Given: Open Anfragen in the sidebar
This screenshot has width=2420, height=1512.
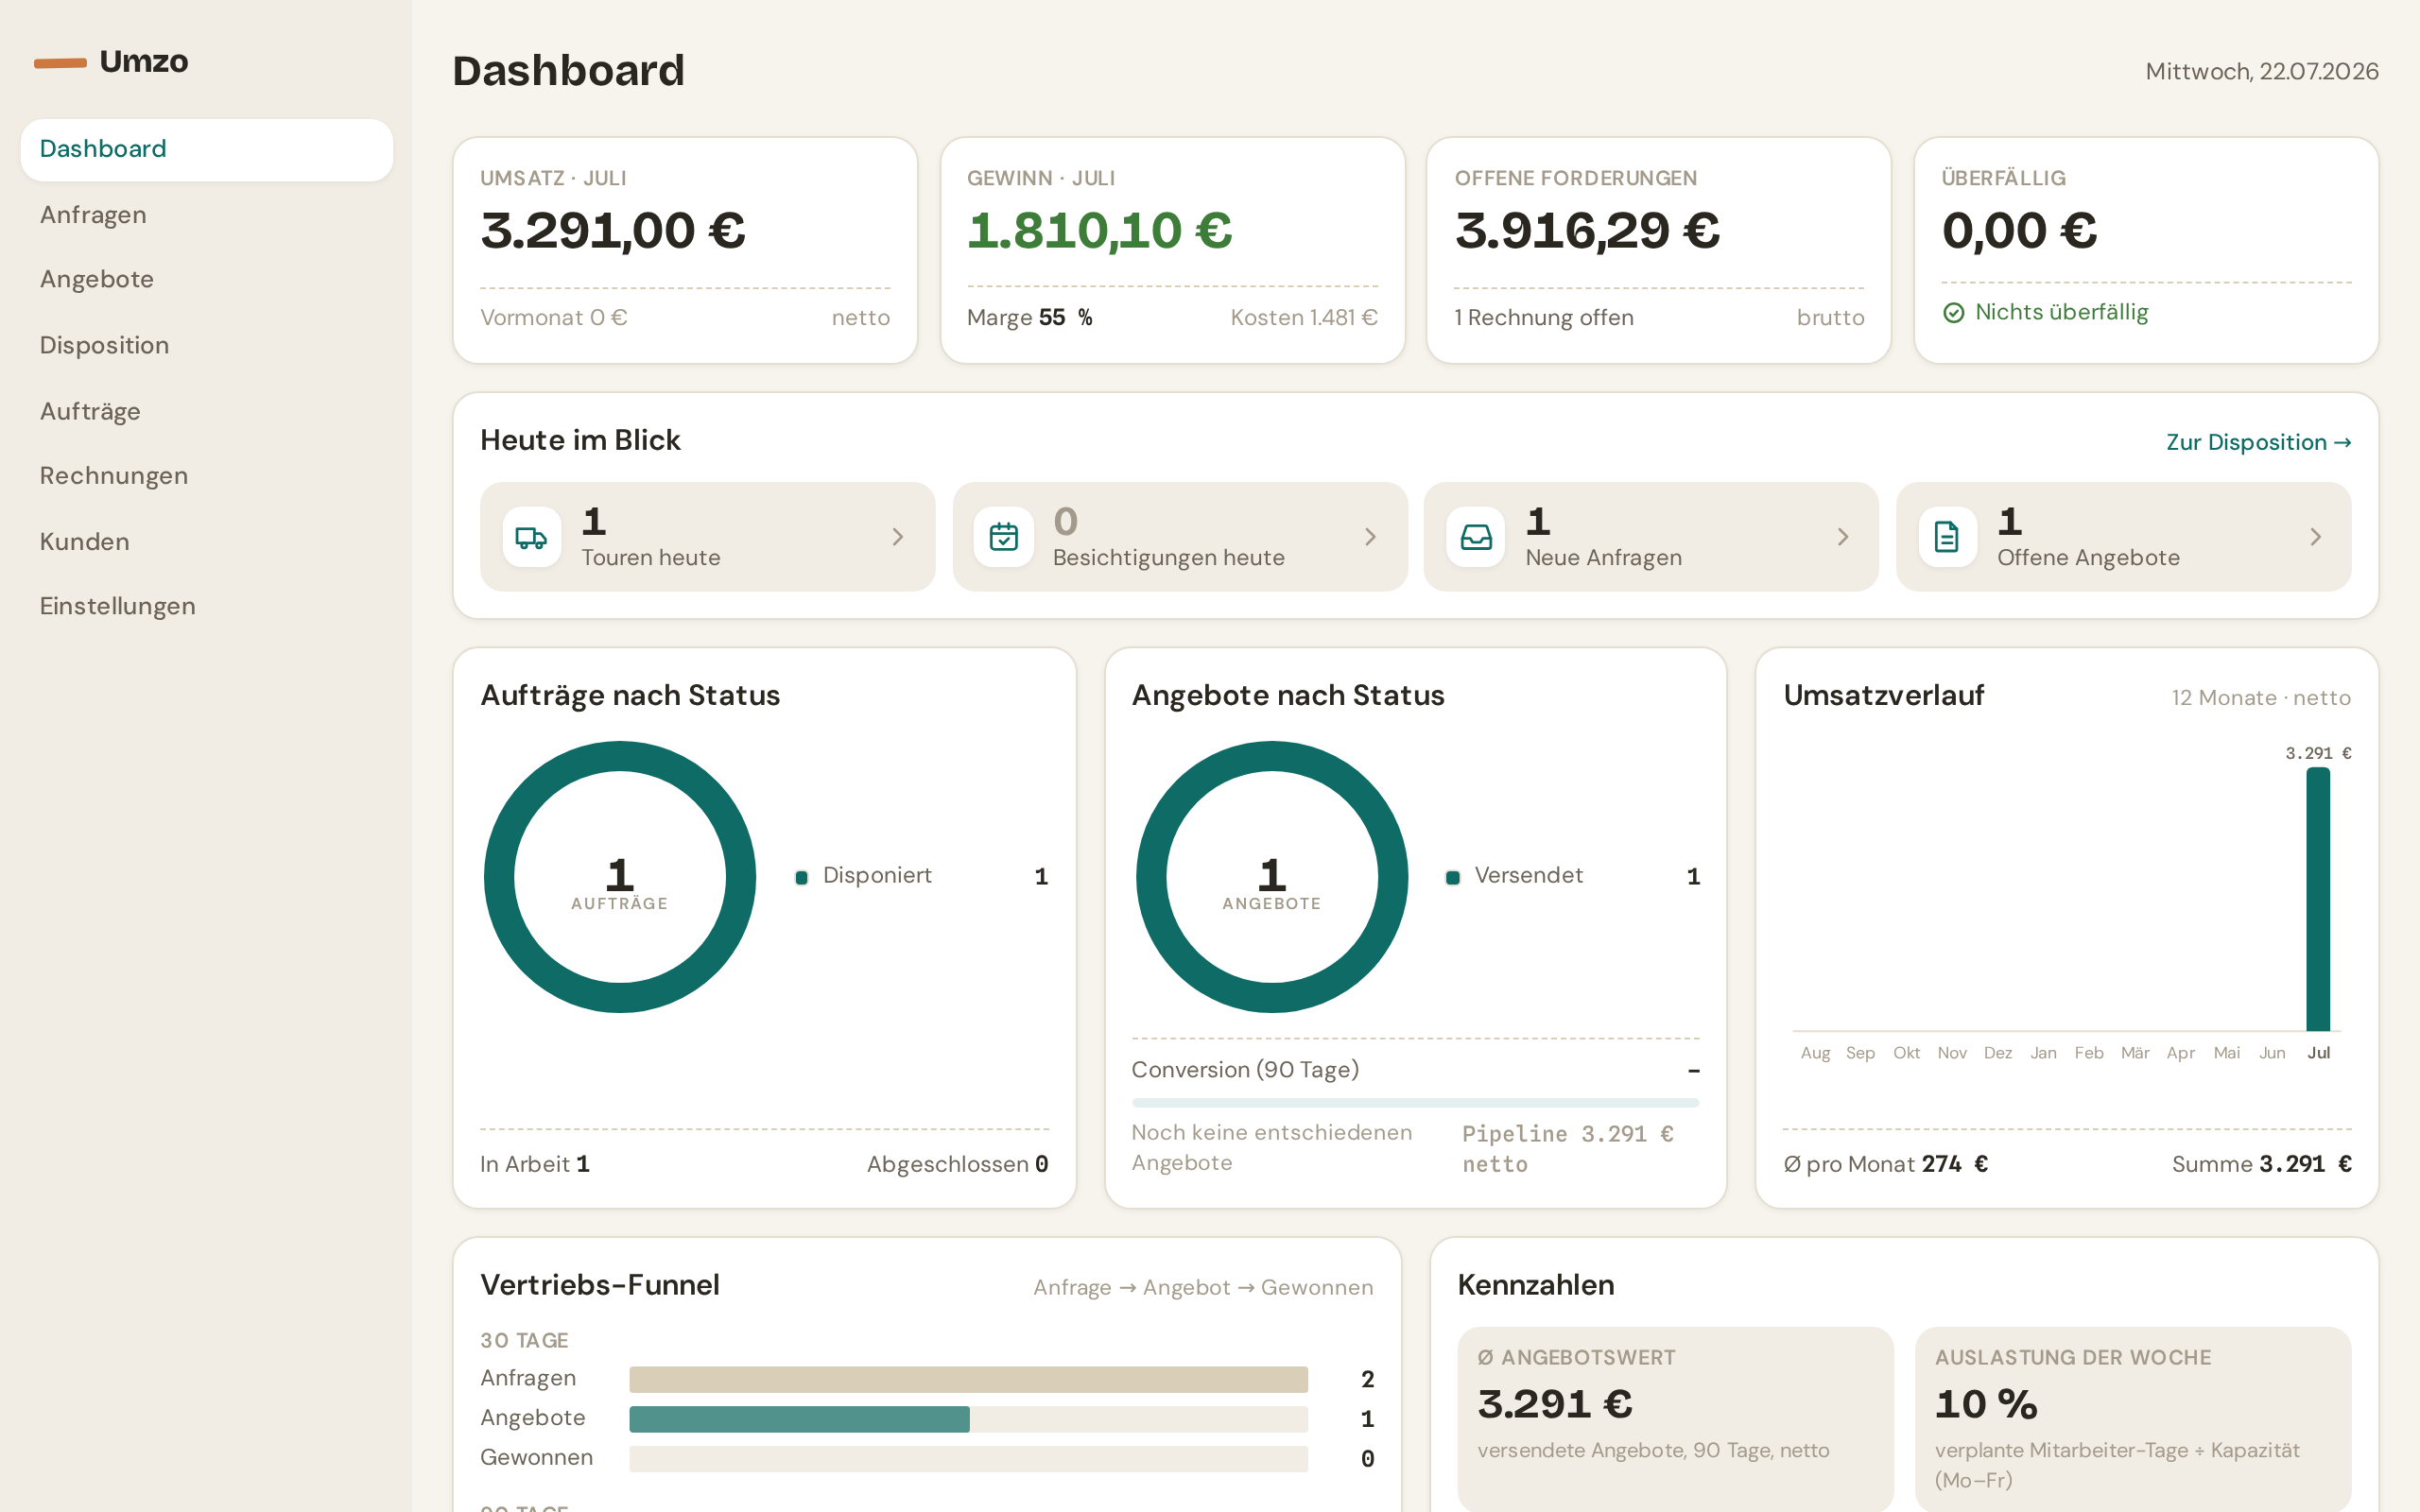Looking at the screenshot, I should [207, 215].
